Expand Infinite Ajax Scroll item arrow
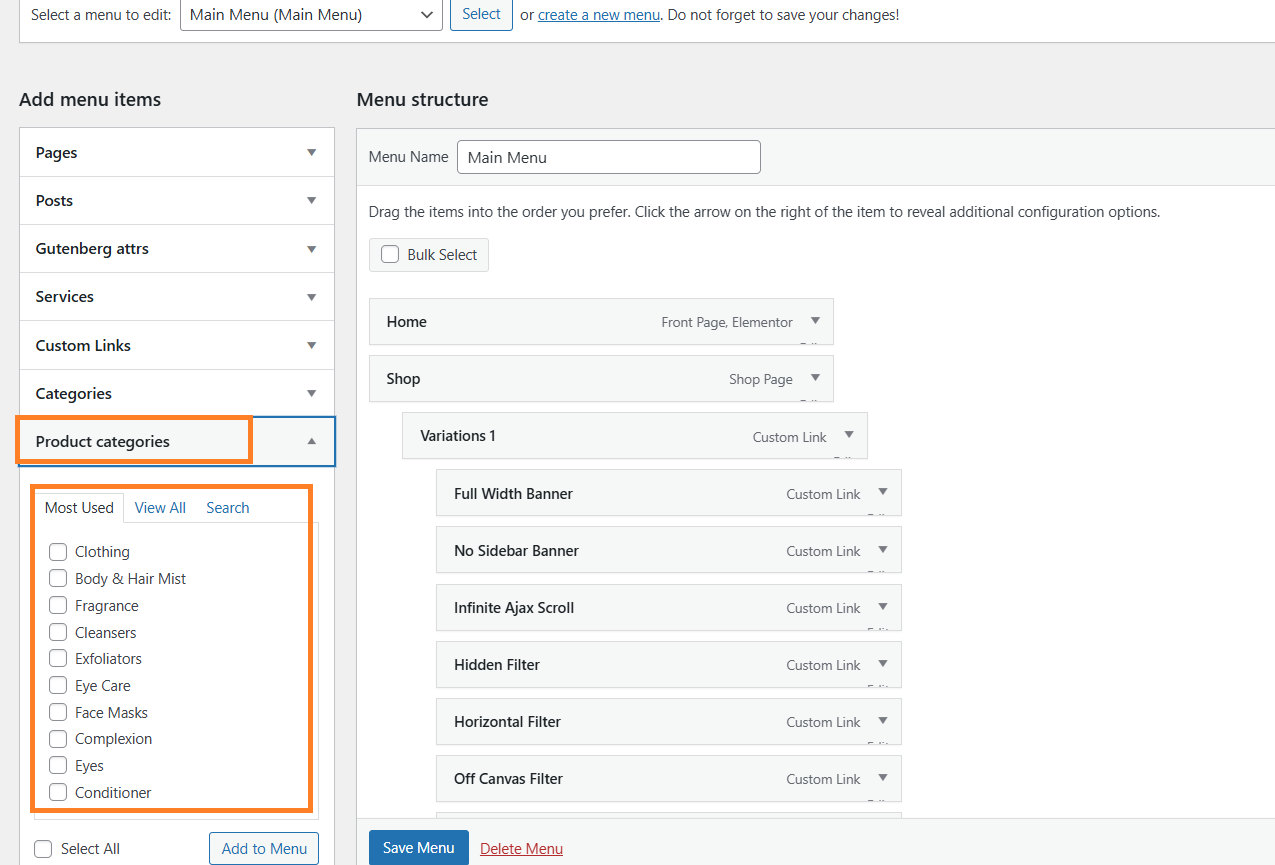Viewport: 1275px width, 865px height. coord(883,606)
